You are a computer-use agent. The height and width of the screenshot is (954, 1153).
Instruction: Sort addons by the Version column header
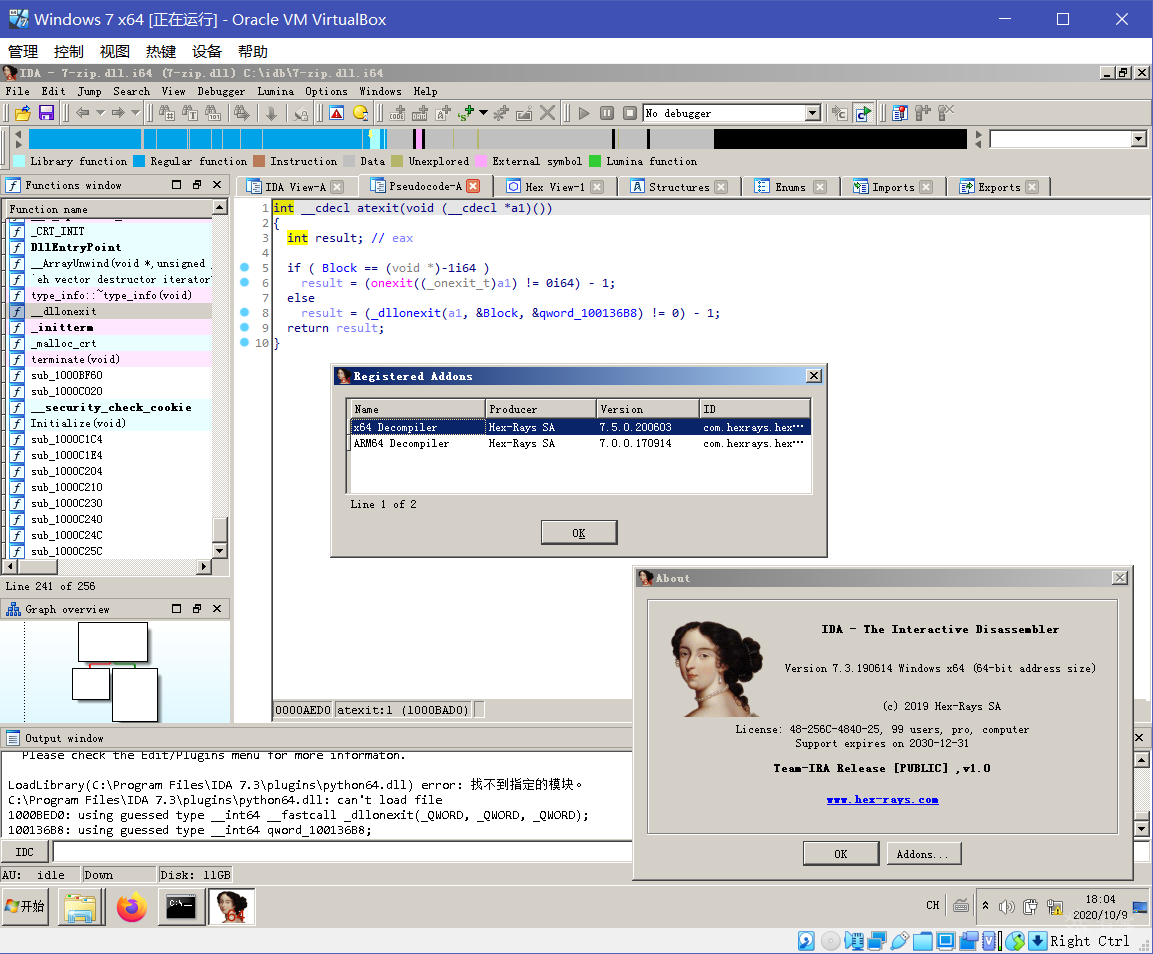[x=647, y=409]
